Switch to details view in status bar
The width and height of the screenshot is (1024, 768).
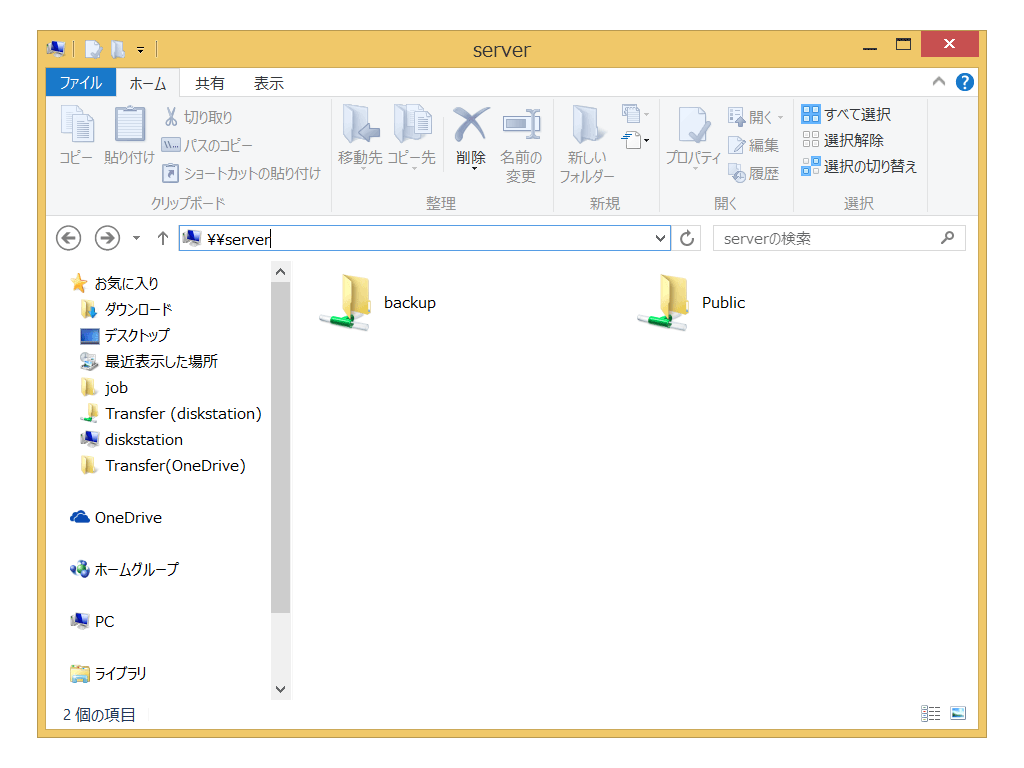931,713
